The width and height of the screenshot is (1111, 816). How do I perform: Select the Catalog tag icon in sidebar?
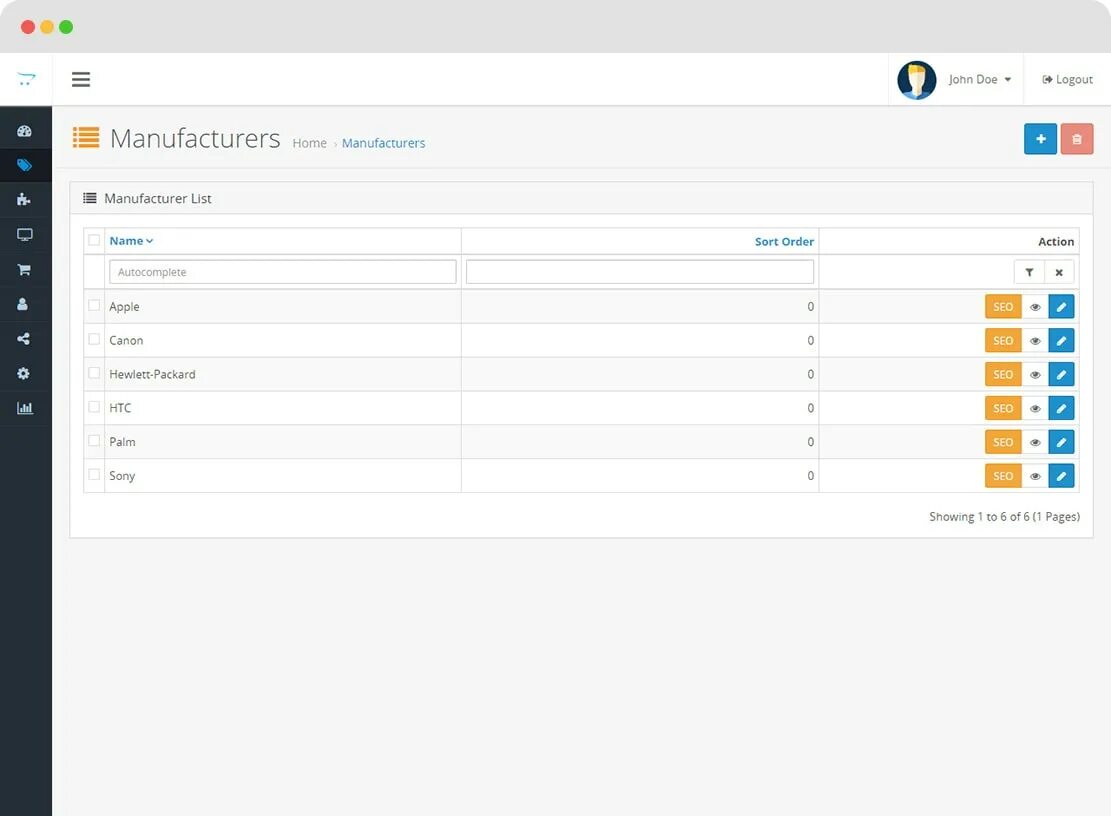[26, 164]
